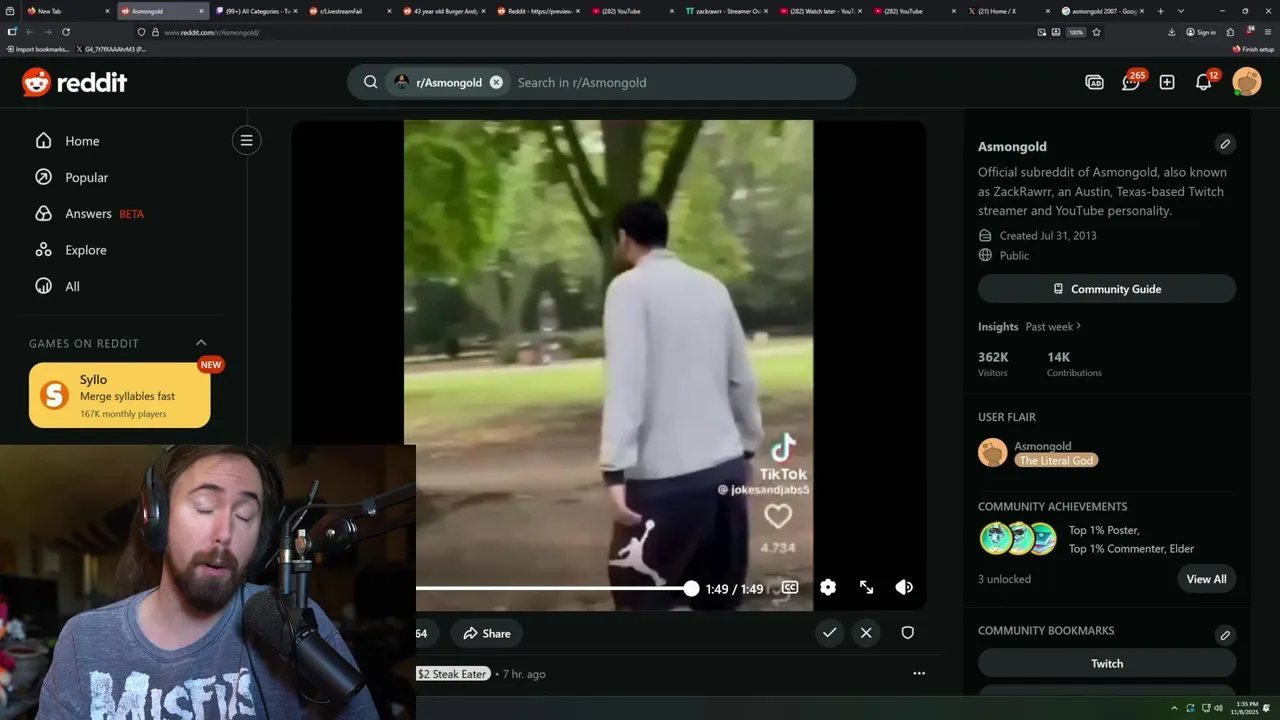Screen dimensions: 1280x720
Task: Click the browser Sign in button
Action: pyautogui.click(x=1201, y=32)
